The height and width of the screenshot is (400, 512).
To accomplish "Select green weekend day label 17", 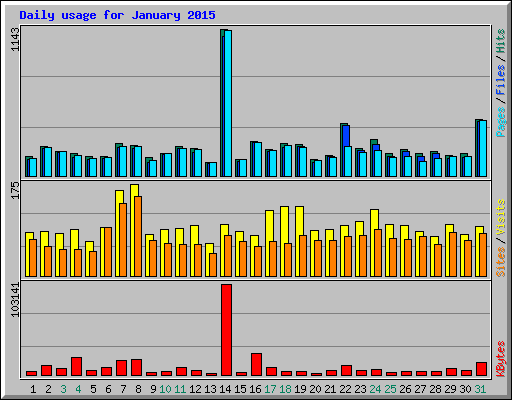I will click(270, 389).
